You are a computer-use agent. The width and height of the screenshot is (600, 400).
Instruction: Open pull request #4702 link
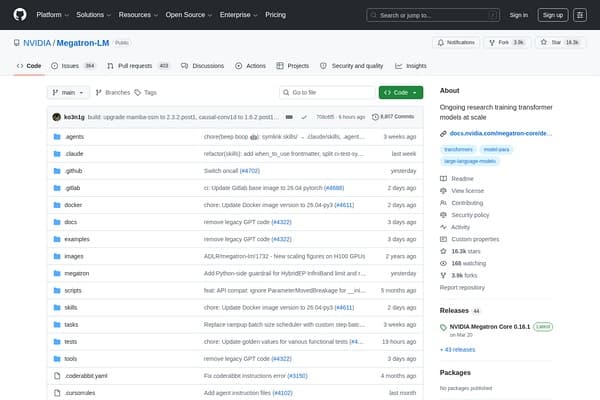tap(249, 171)
